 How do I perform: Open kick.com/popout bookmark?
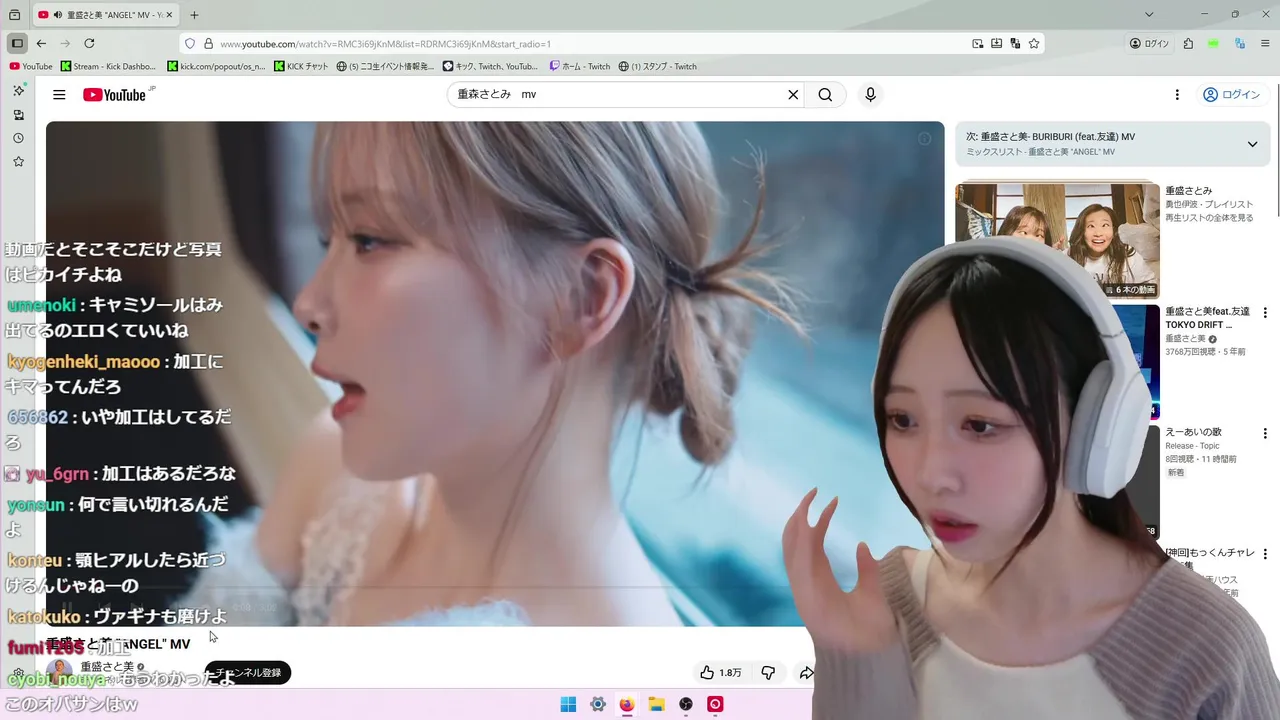217,66
